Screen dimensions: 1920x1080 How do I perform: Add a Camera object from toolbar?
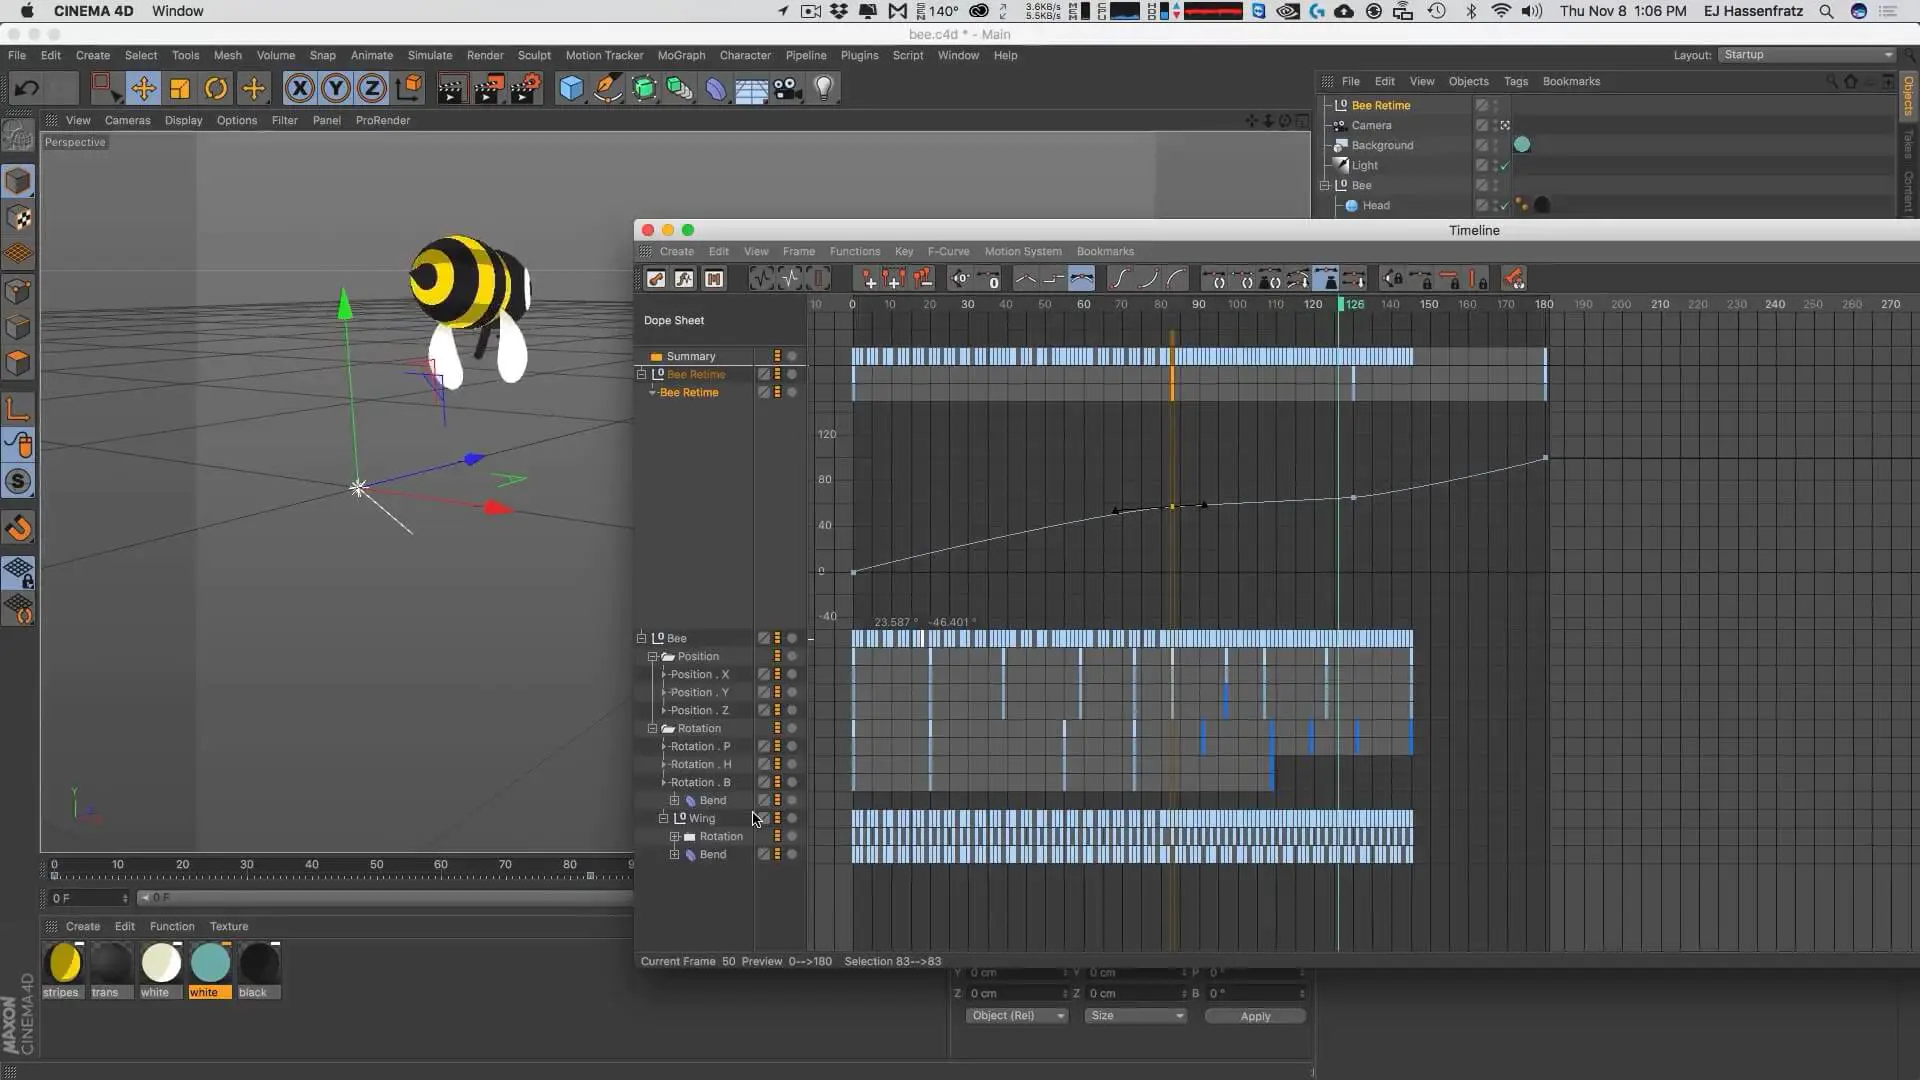point(788,88)
